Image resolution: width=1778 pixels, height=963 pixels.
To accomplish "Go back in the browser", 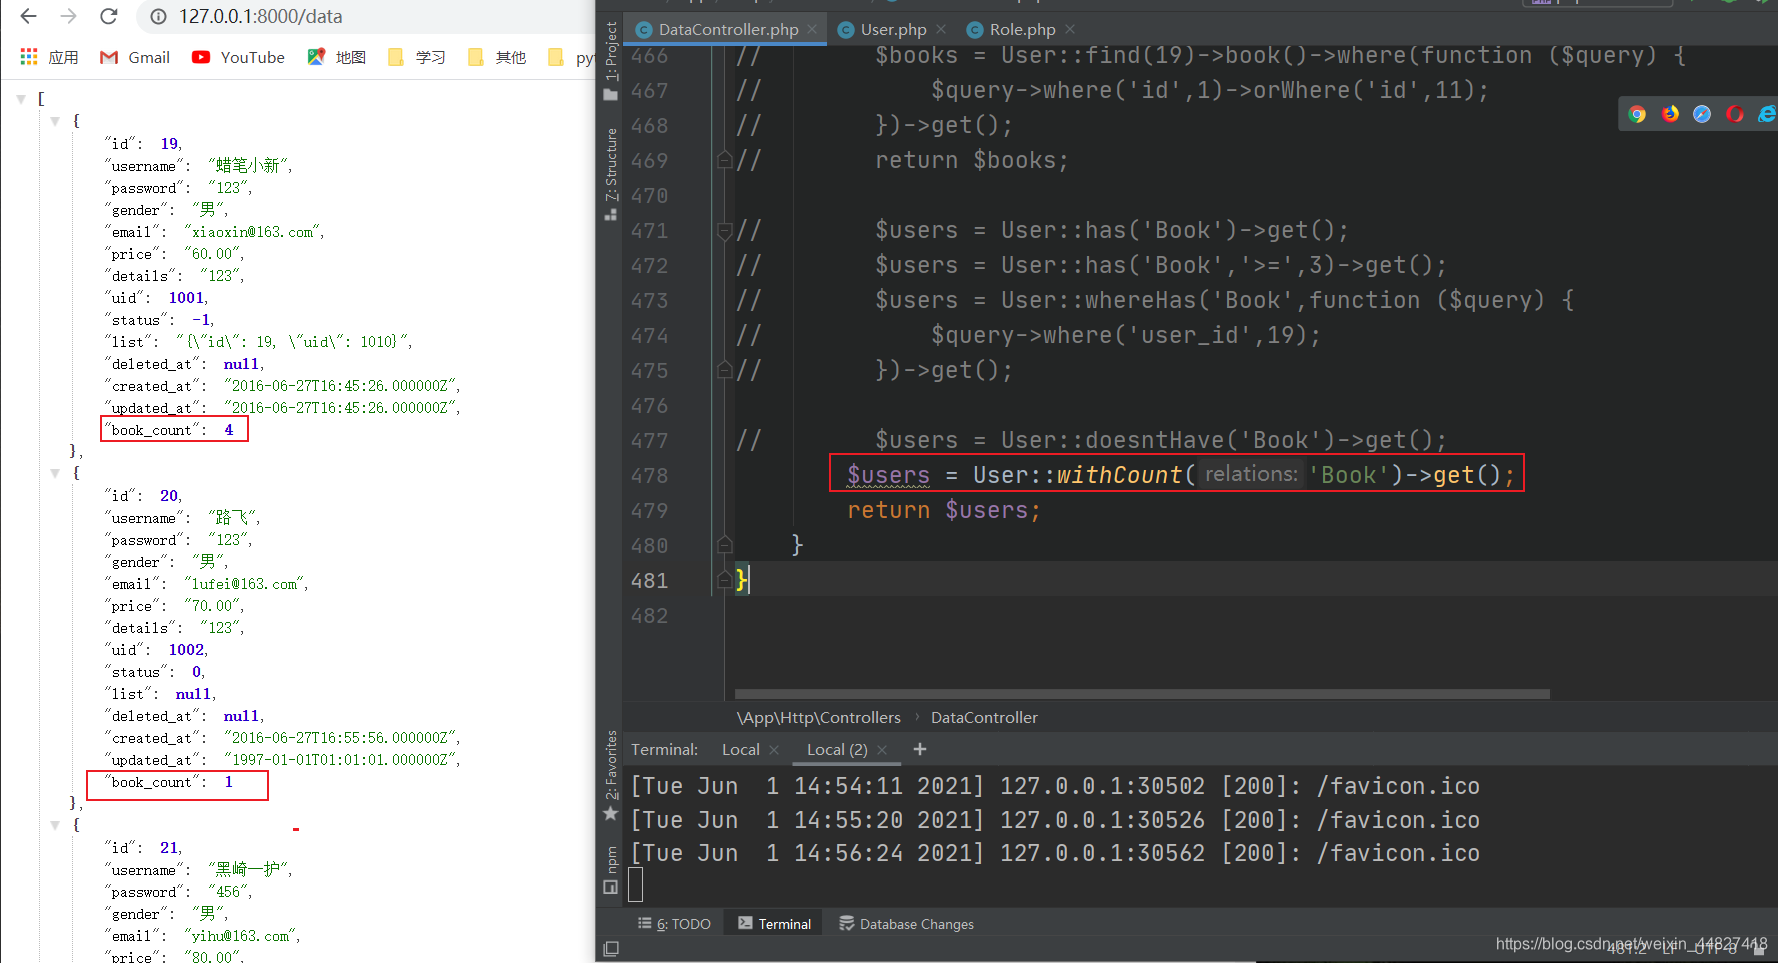I will tap(28, 16).
